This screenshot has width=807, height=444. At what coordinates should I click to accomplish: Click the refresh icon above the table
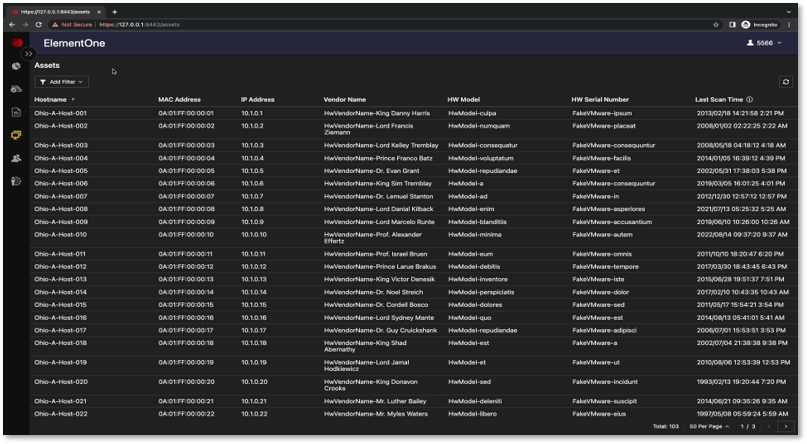(785, 82)
